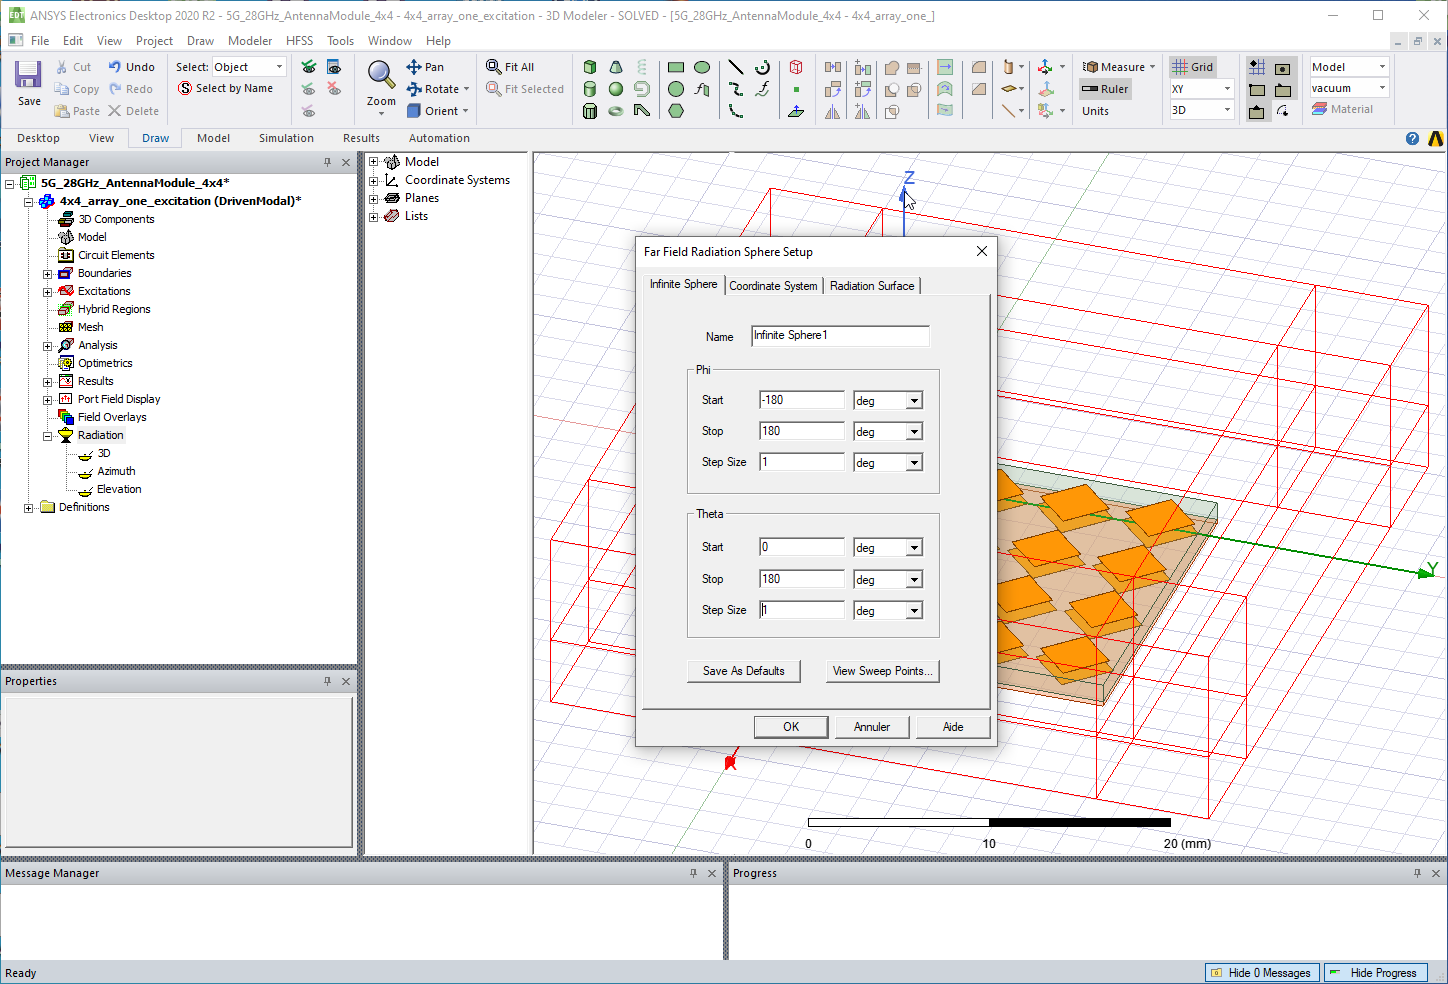Viewport: 1448px width, 984px height.
Task: Draw a torus primitive
Action: point(616,111)
